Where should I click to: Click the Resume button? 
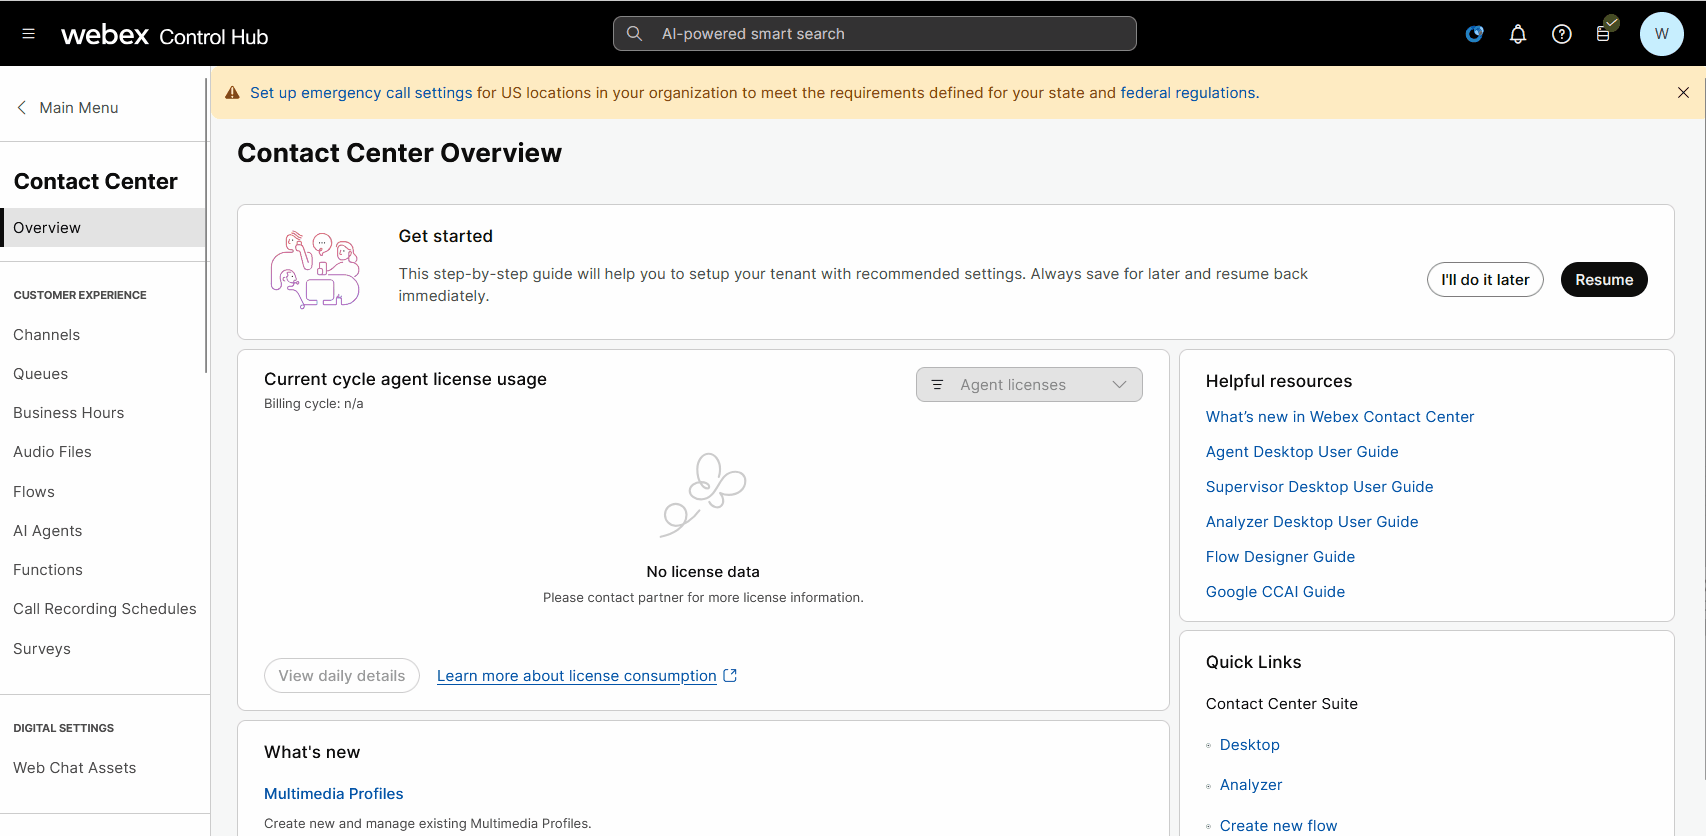point(1603,280)
